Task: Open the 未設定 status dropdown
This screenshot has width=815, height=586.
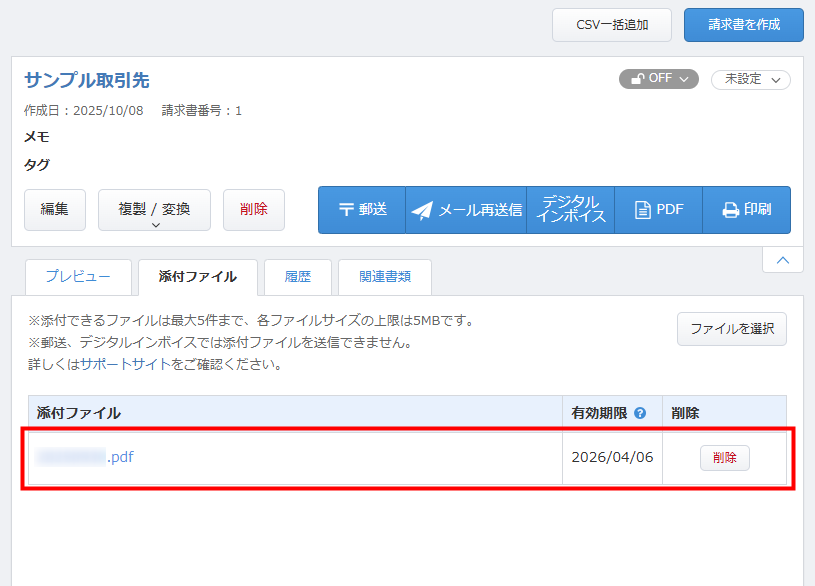Action: [750, 79]
